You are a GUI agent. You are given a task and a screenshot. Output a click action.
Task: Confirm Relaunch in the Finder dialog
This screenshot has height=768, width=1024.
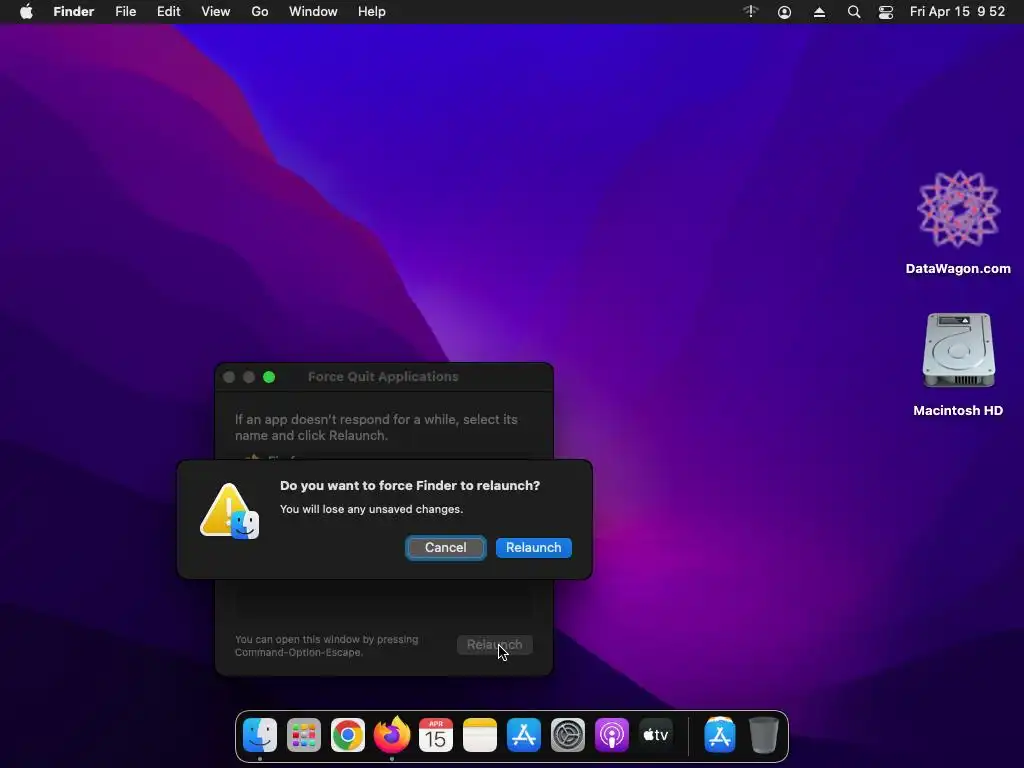[534, 547]
